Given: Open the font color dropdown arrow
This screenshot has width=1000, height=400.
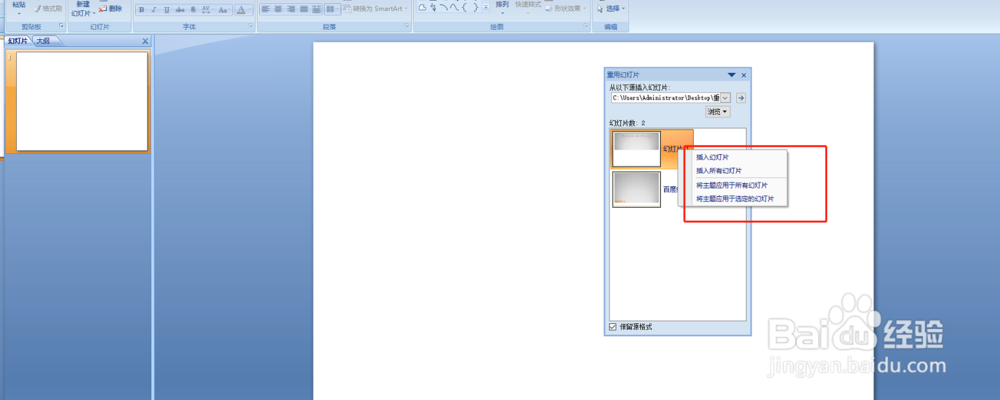Looking at the screenshot, I should (x=250, y=10).
